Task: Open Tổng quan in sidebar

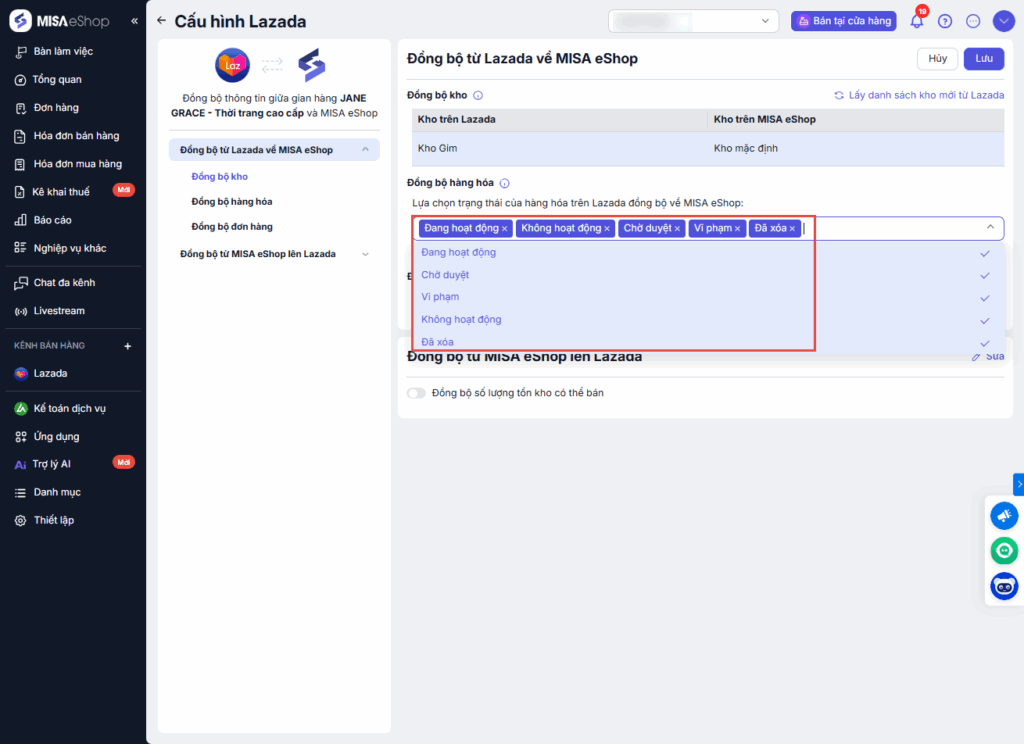Action: 57,79
